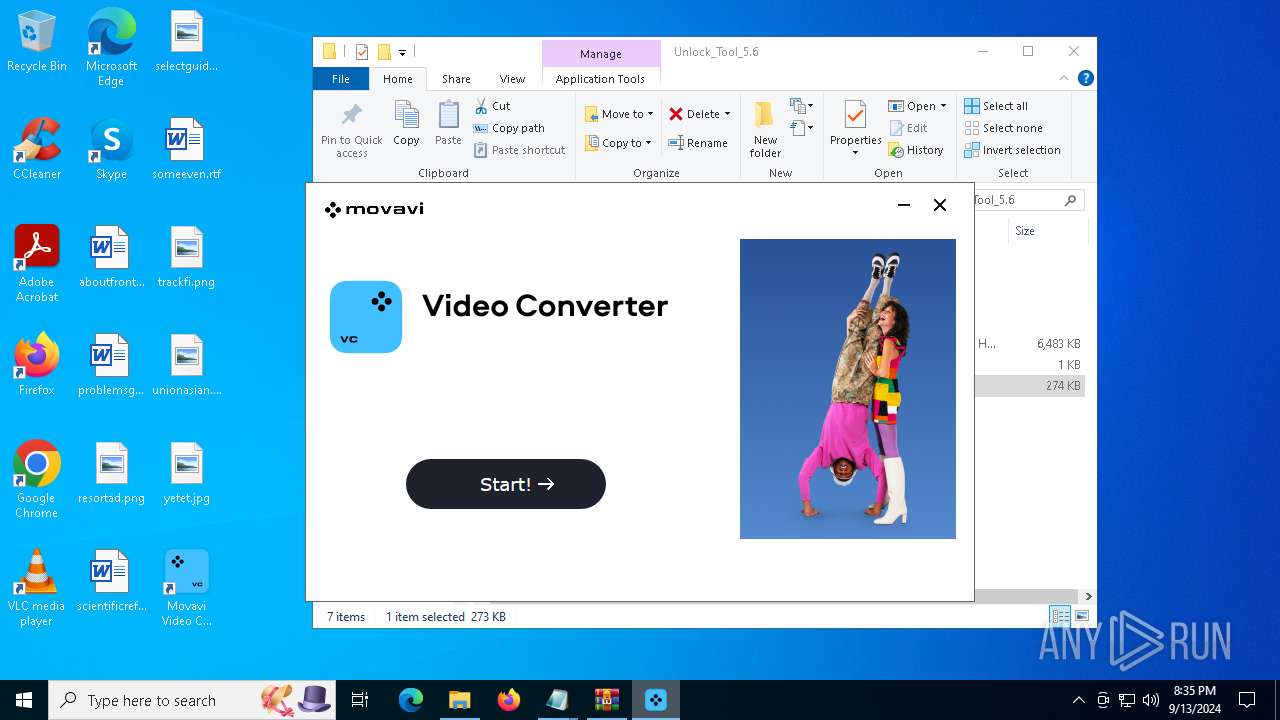This screenshot has height=720, width=1280.
Task: Click the Start! button in Movavi installer
Action: pyautogui.click(x=506, y=484)
